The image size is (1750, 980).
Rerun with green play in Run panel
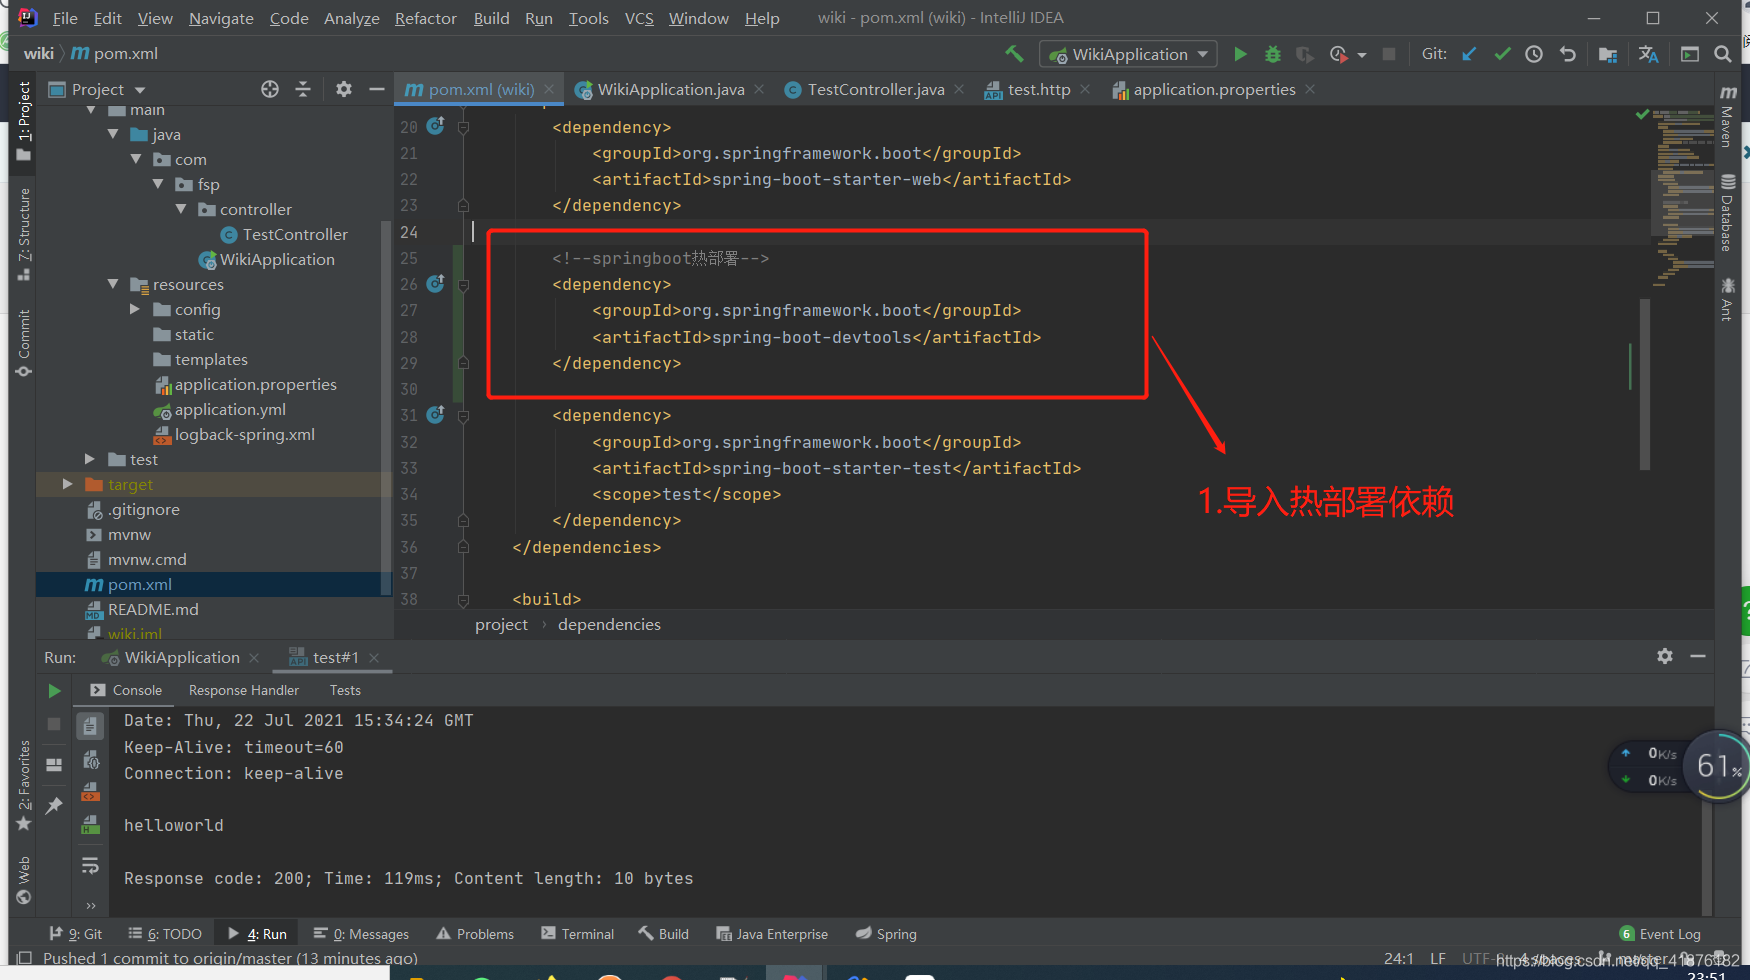pos(55,690)
